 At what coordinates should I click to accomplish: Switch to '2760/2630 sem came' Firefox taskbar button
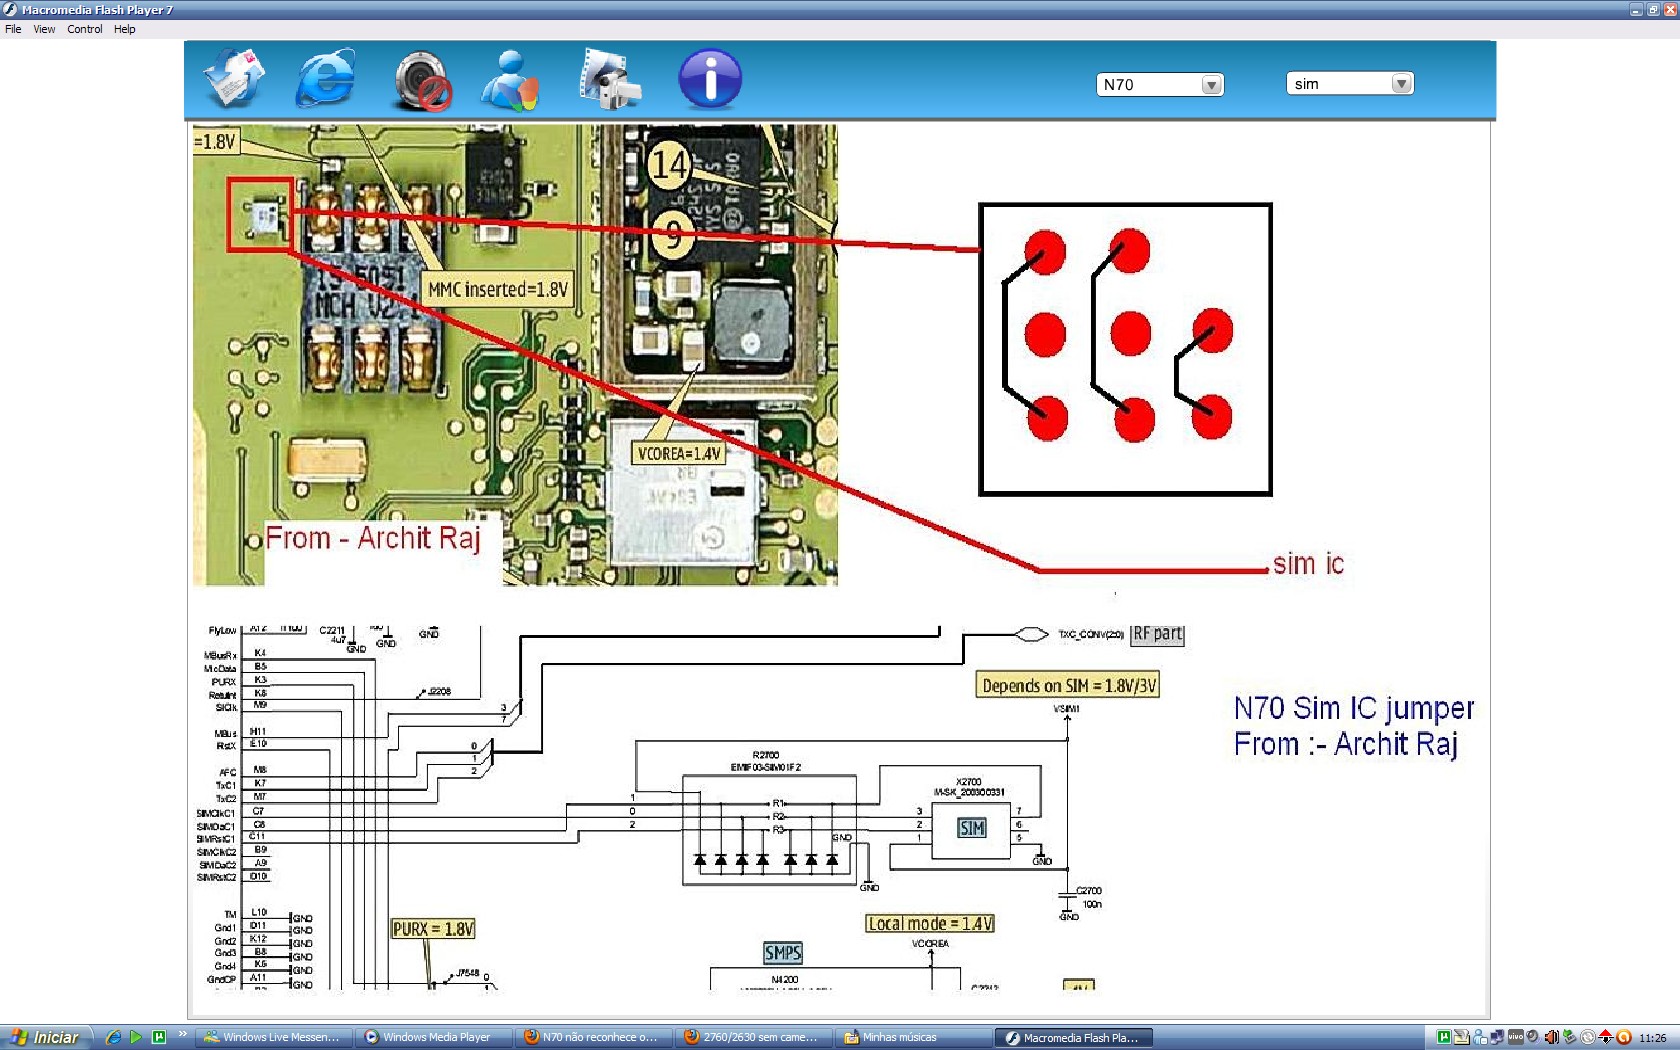[x=753, y=1037]
